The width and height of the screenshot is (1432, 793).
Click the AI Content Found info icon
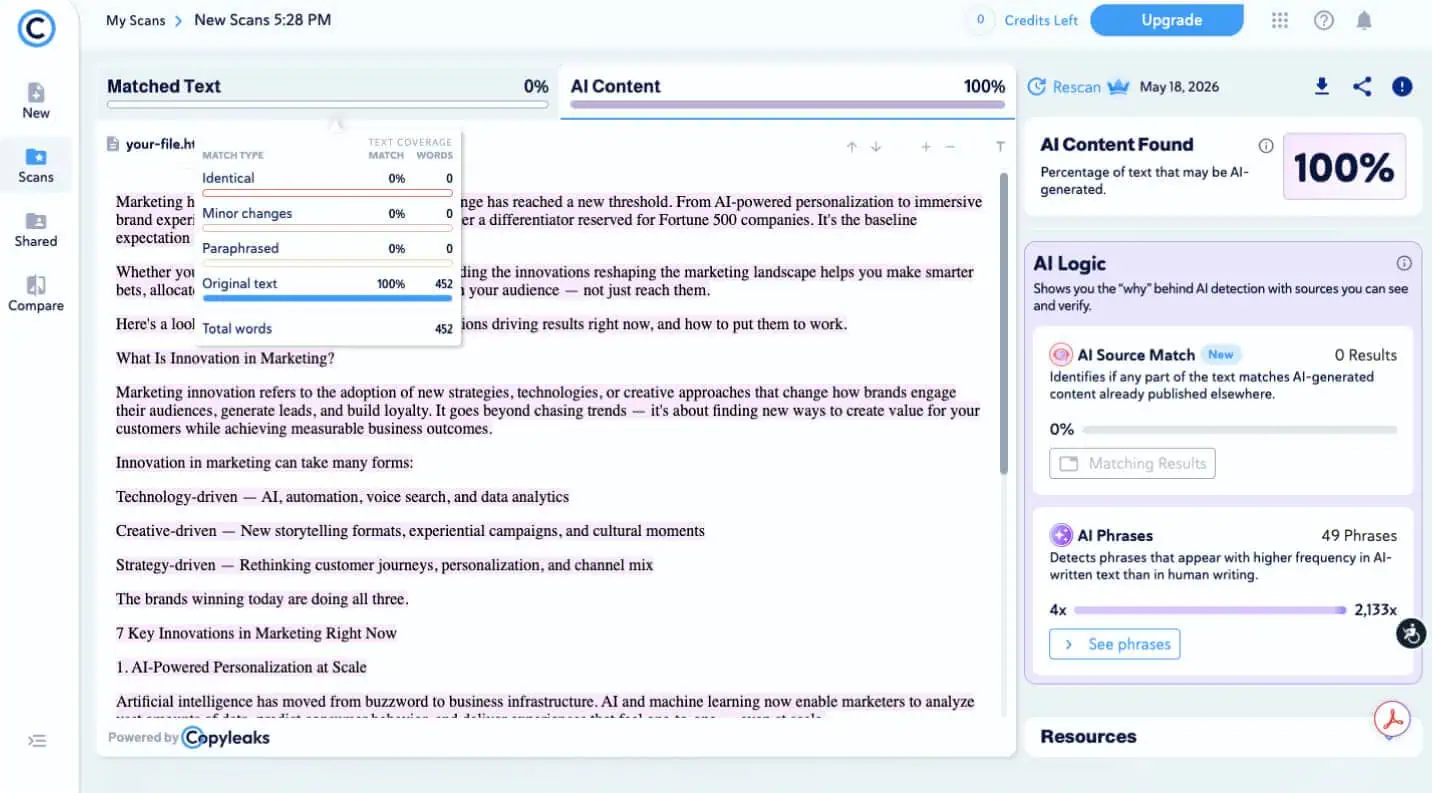pos(1266,146)
